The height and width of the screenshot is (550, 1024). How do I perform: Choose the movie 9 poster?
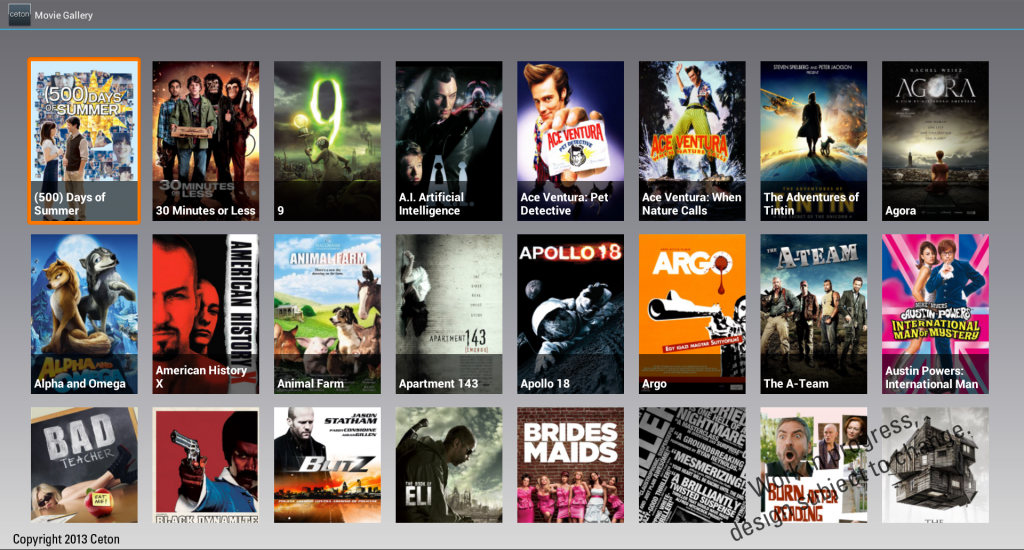[327, 141]
